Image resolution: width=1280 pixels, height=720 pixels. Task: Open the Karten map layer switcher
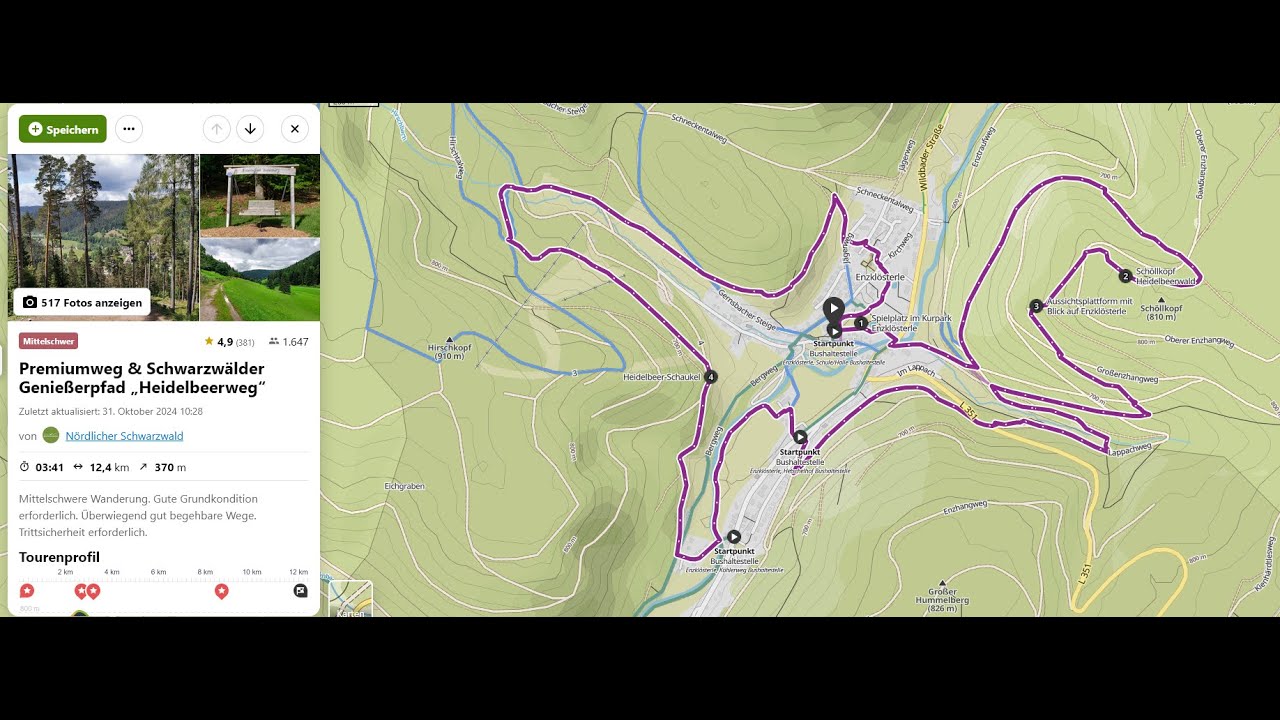pos(350,599)
